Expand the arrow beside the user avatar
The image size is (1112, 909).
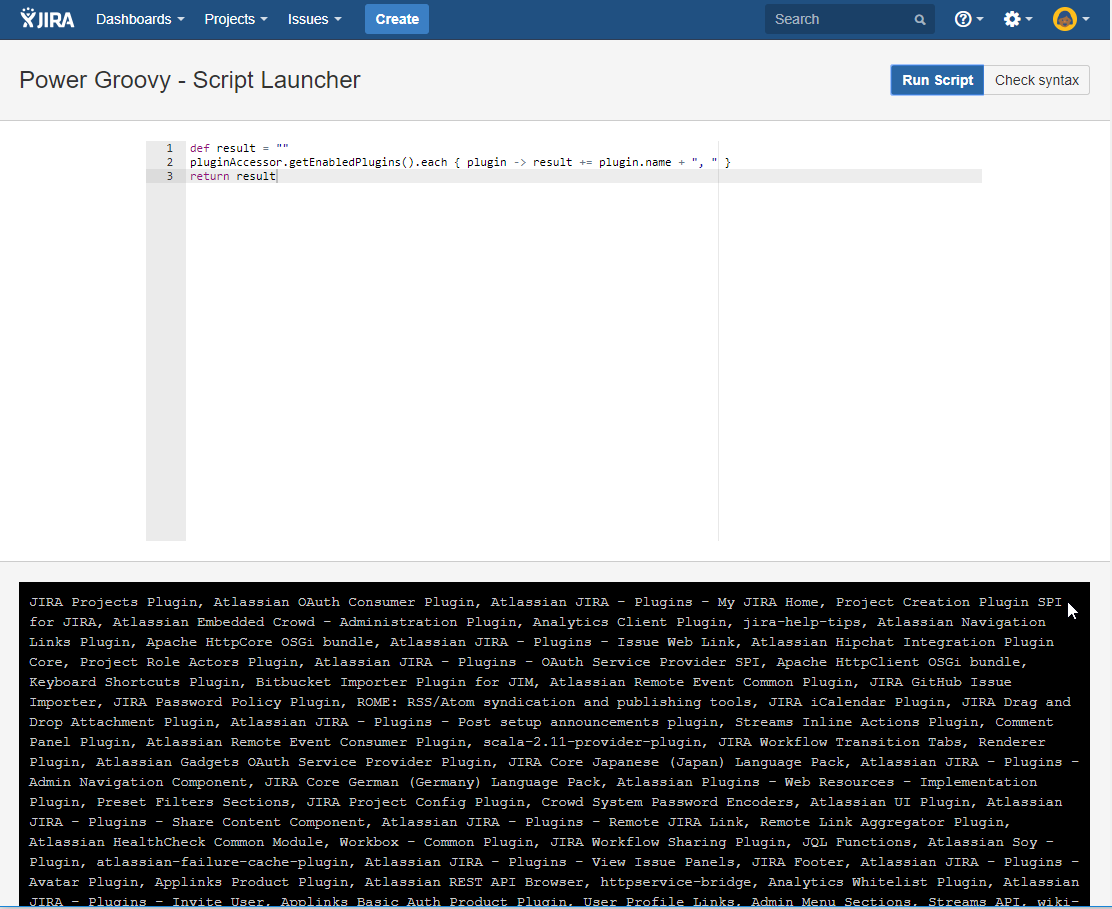click(1086, 20)
